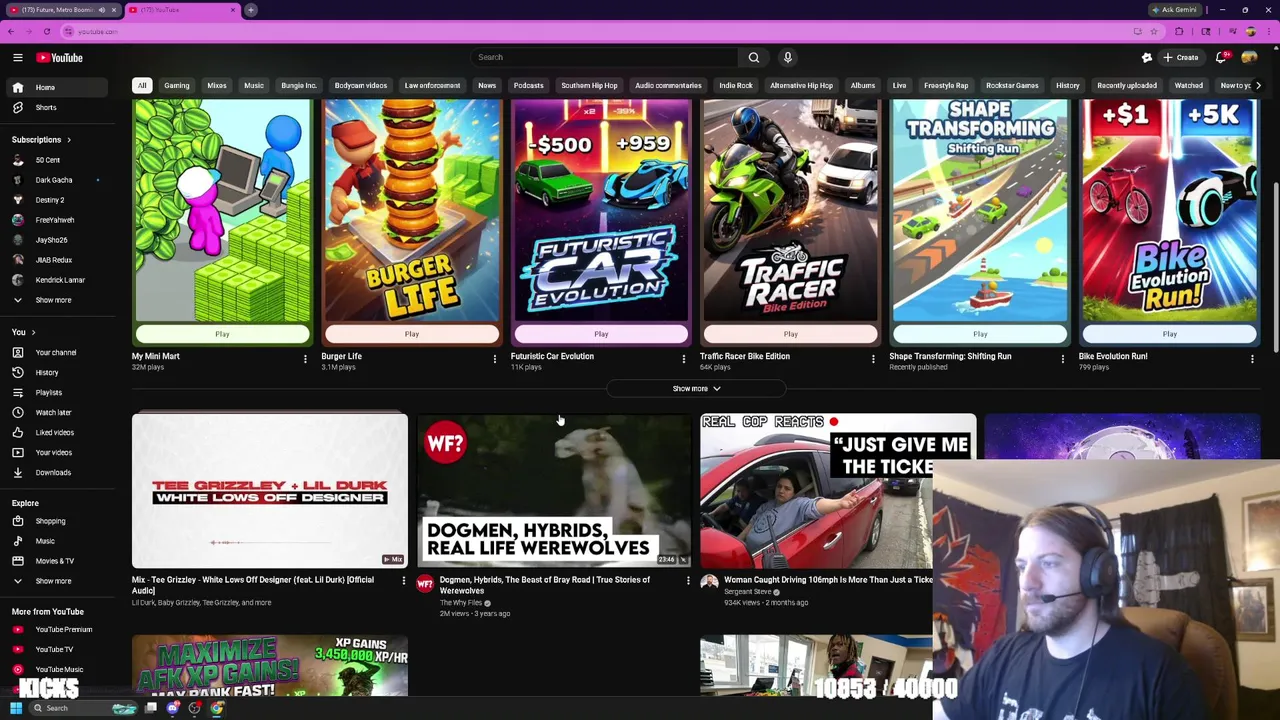
Task: Select the Southern Hip Hop chip
Action: pos(589,85)
